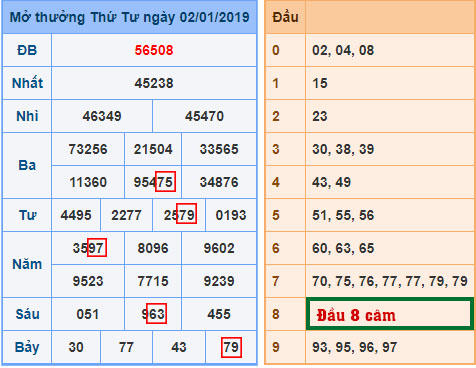Click number 95475 in Ba row

(153, 182)
